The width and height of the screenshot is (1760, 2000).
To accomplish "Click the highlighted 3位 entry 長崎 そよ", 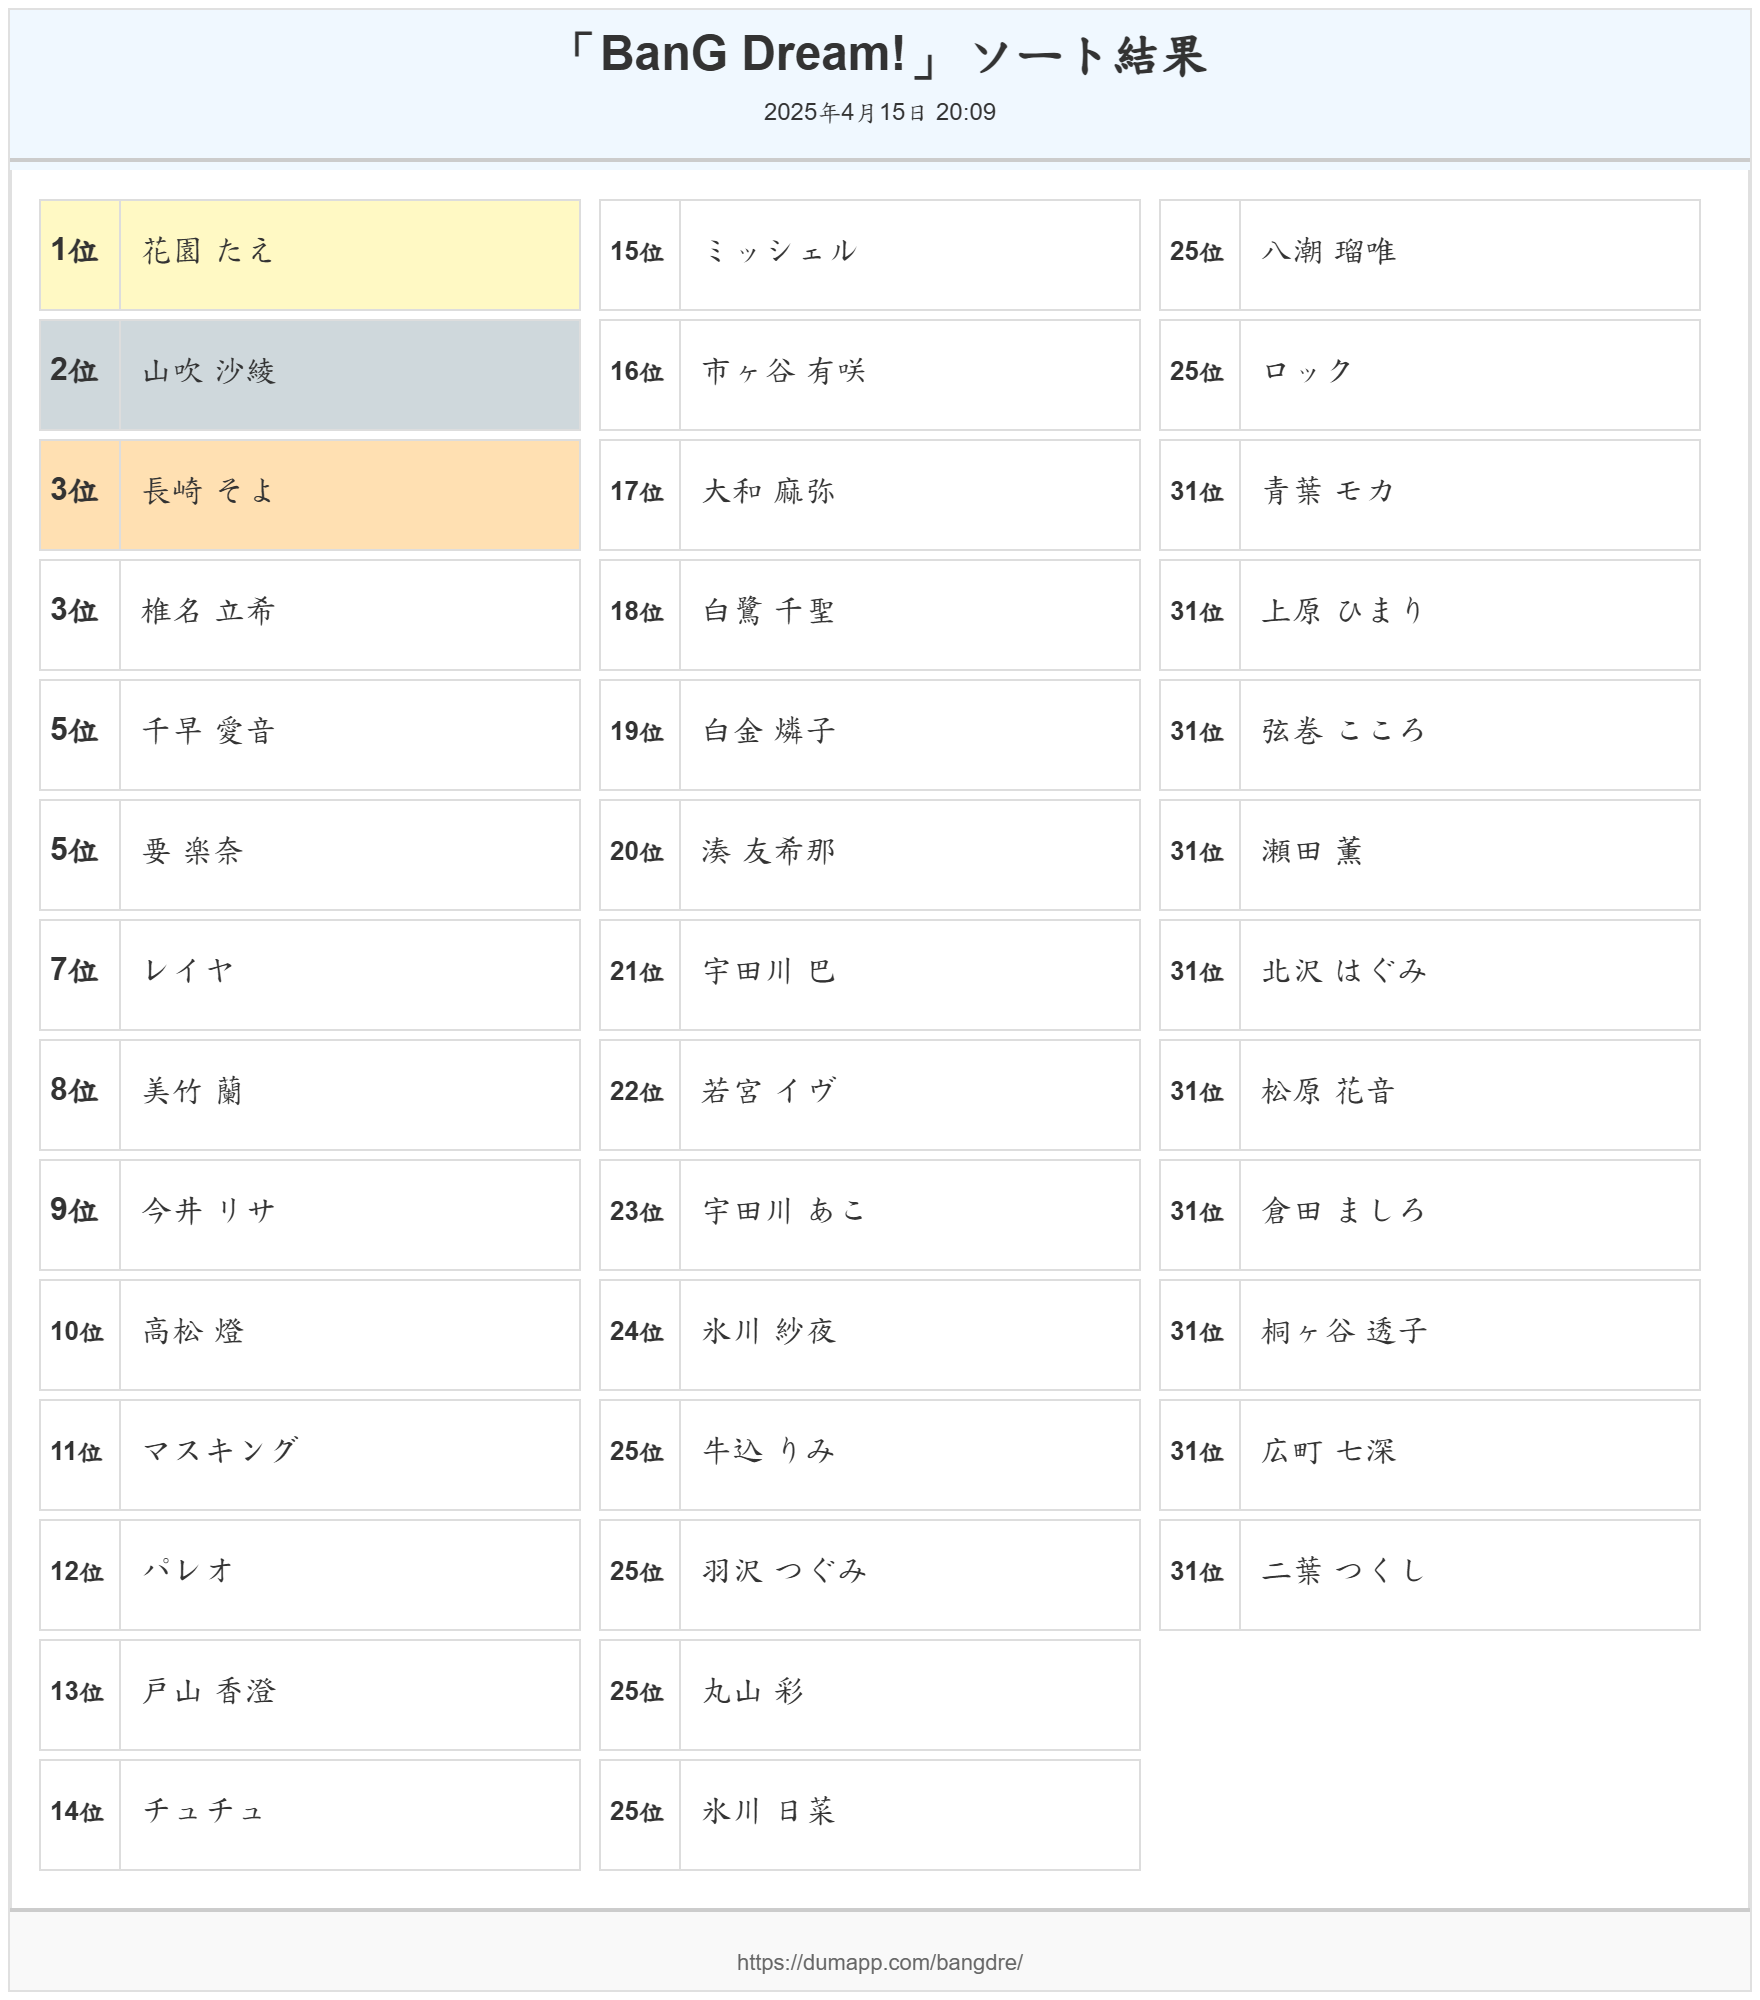I will (208, 491).
